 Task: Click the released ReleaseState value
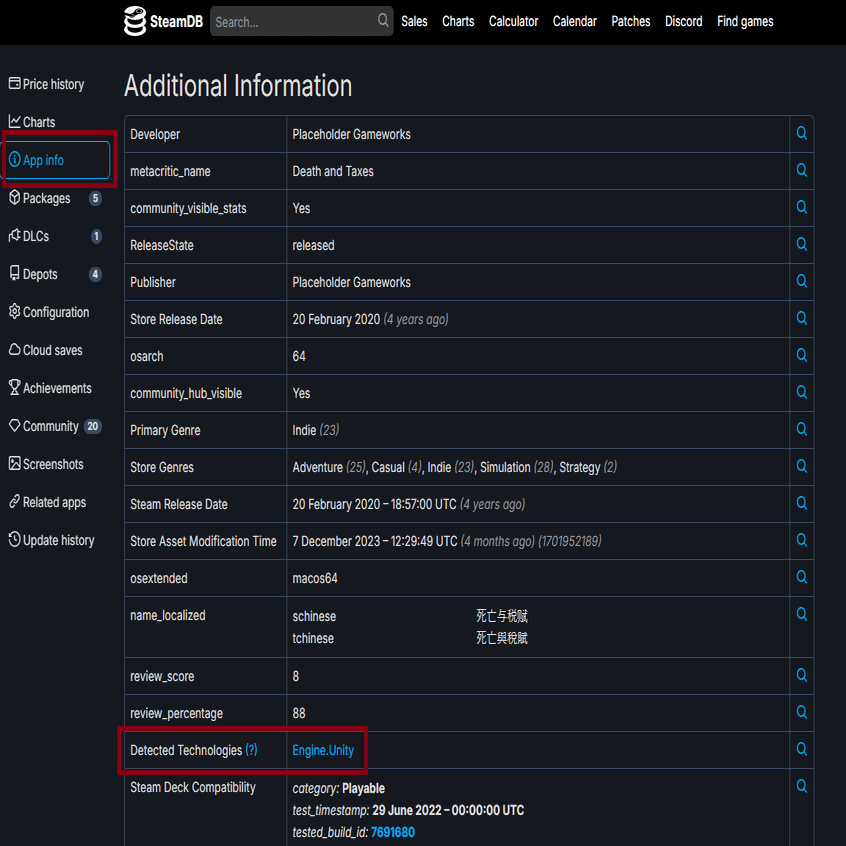pyautogui.click(x=313, y=245)
